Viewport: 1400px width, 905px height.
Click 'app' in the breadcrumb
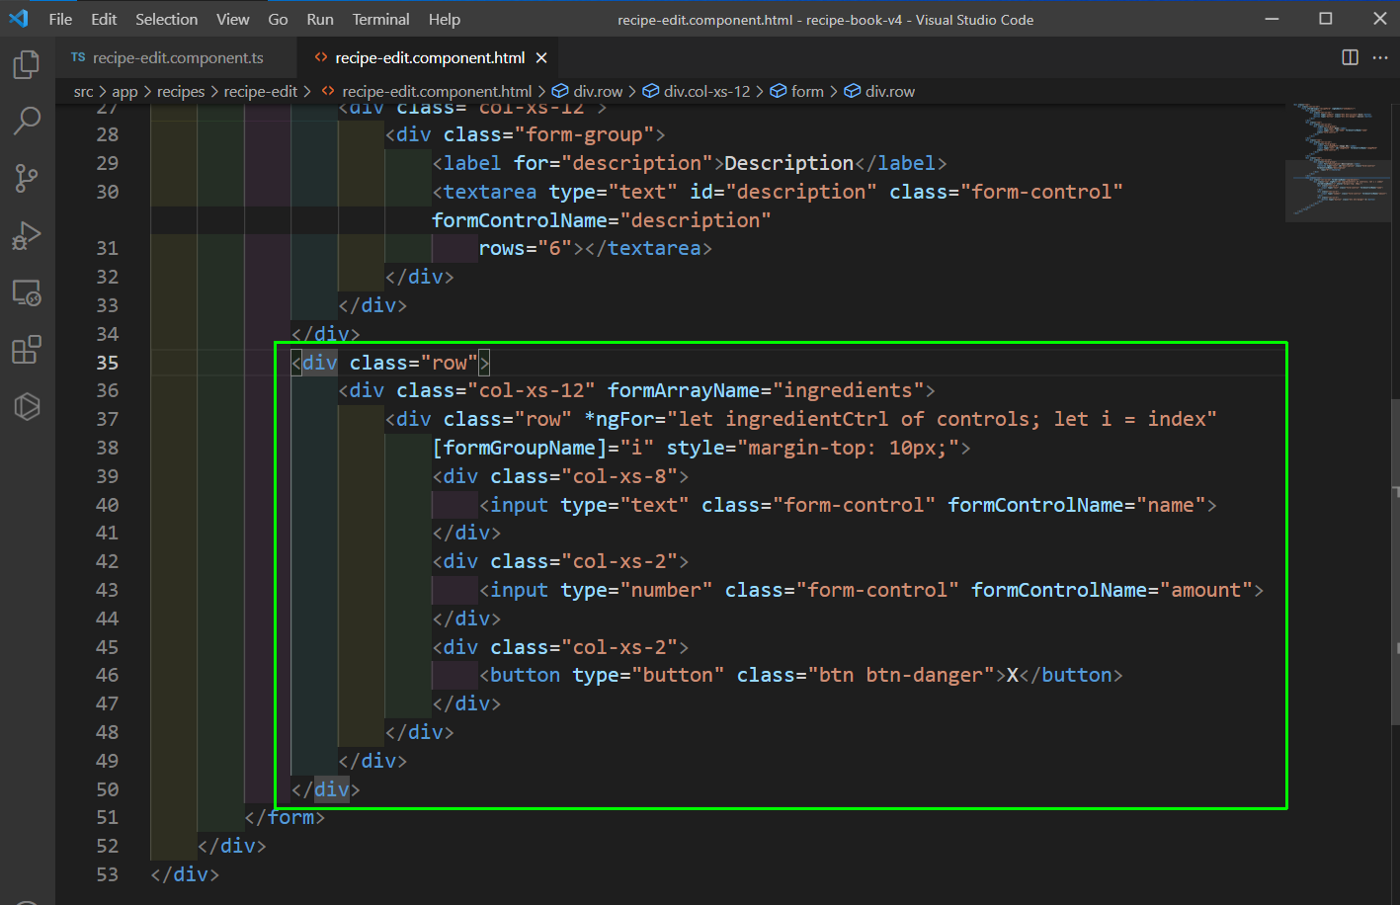[125, 91]
